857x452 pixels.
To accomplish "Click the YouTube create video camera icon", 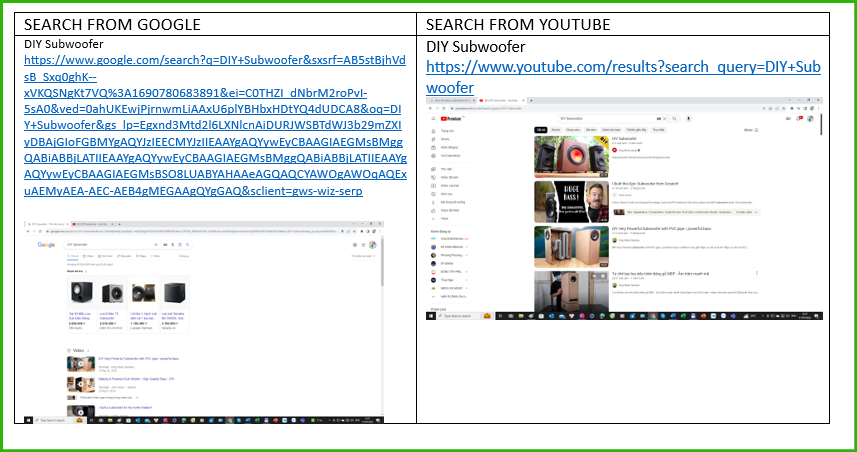I will coord(788,119).
